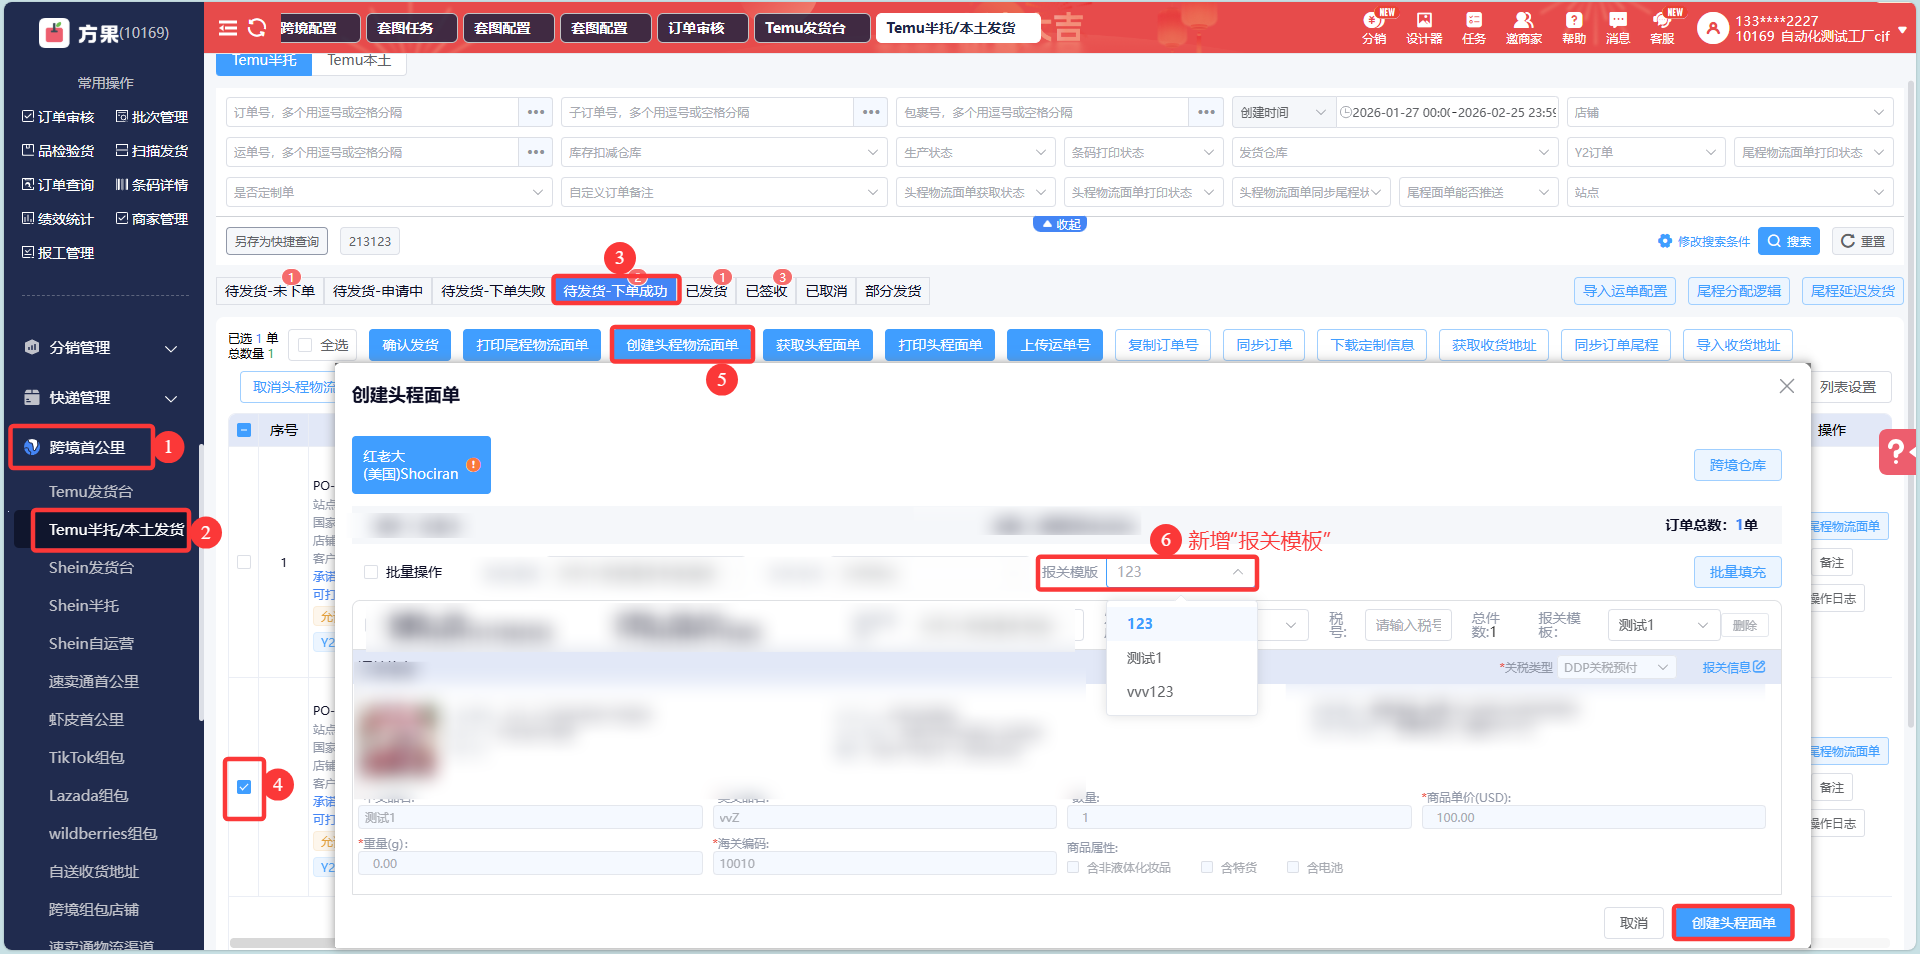
Task: Click the 确认发货 button
Action: 410,345
